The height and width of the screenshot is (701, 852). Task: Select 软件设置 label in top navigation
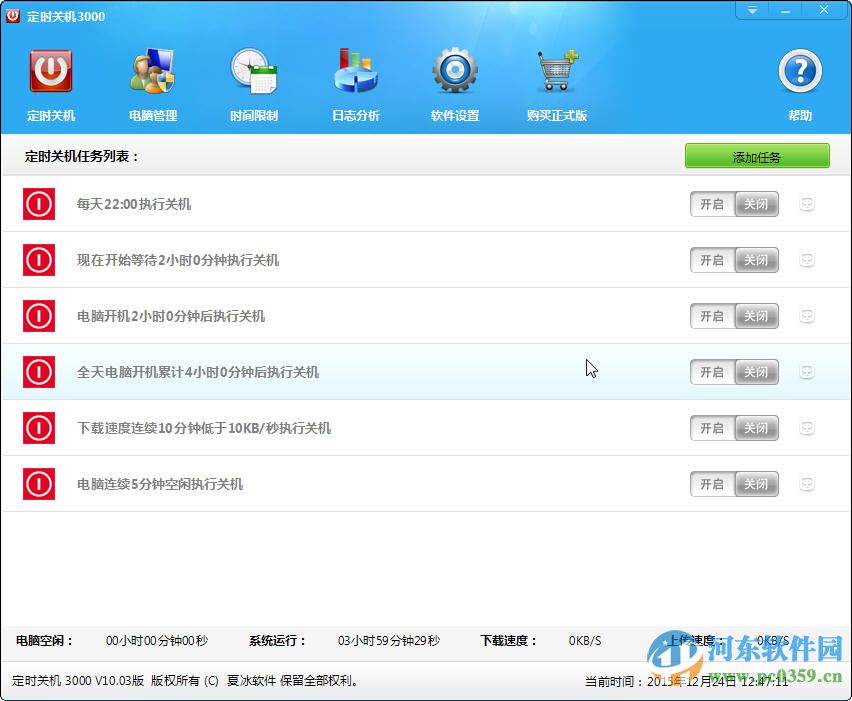(x=455, y=115)
